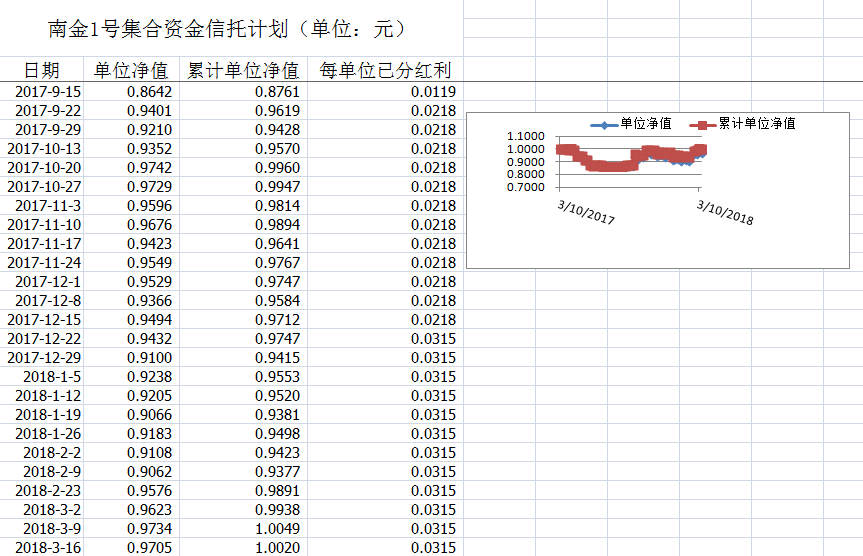The width and height of the screenshot is (863, 556).
Task: Click the blue 单位净值 legend marker
Action: (603, 124)
